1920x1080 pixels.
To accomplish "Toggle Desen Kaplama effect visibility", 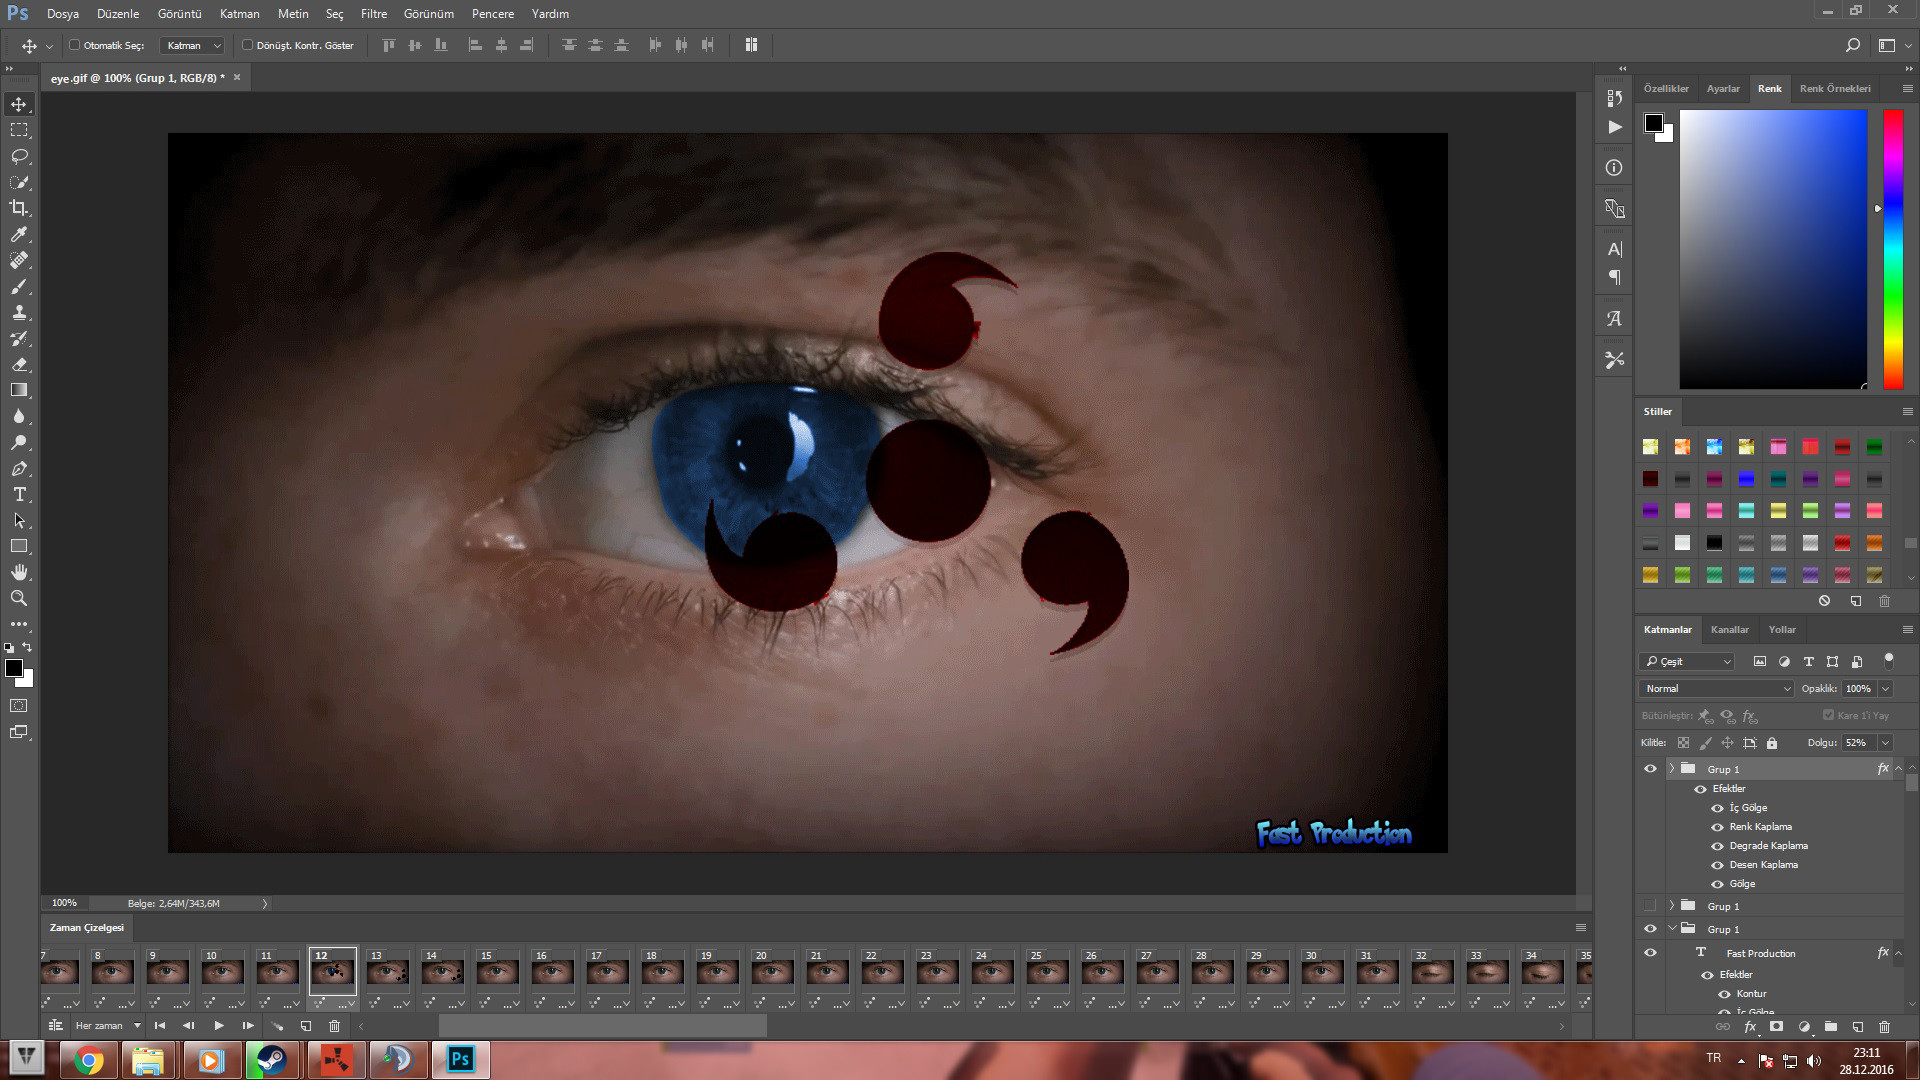I will coord(1717,865).
